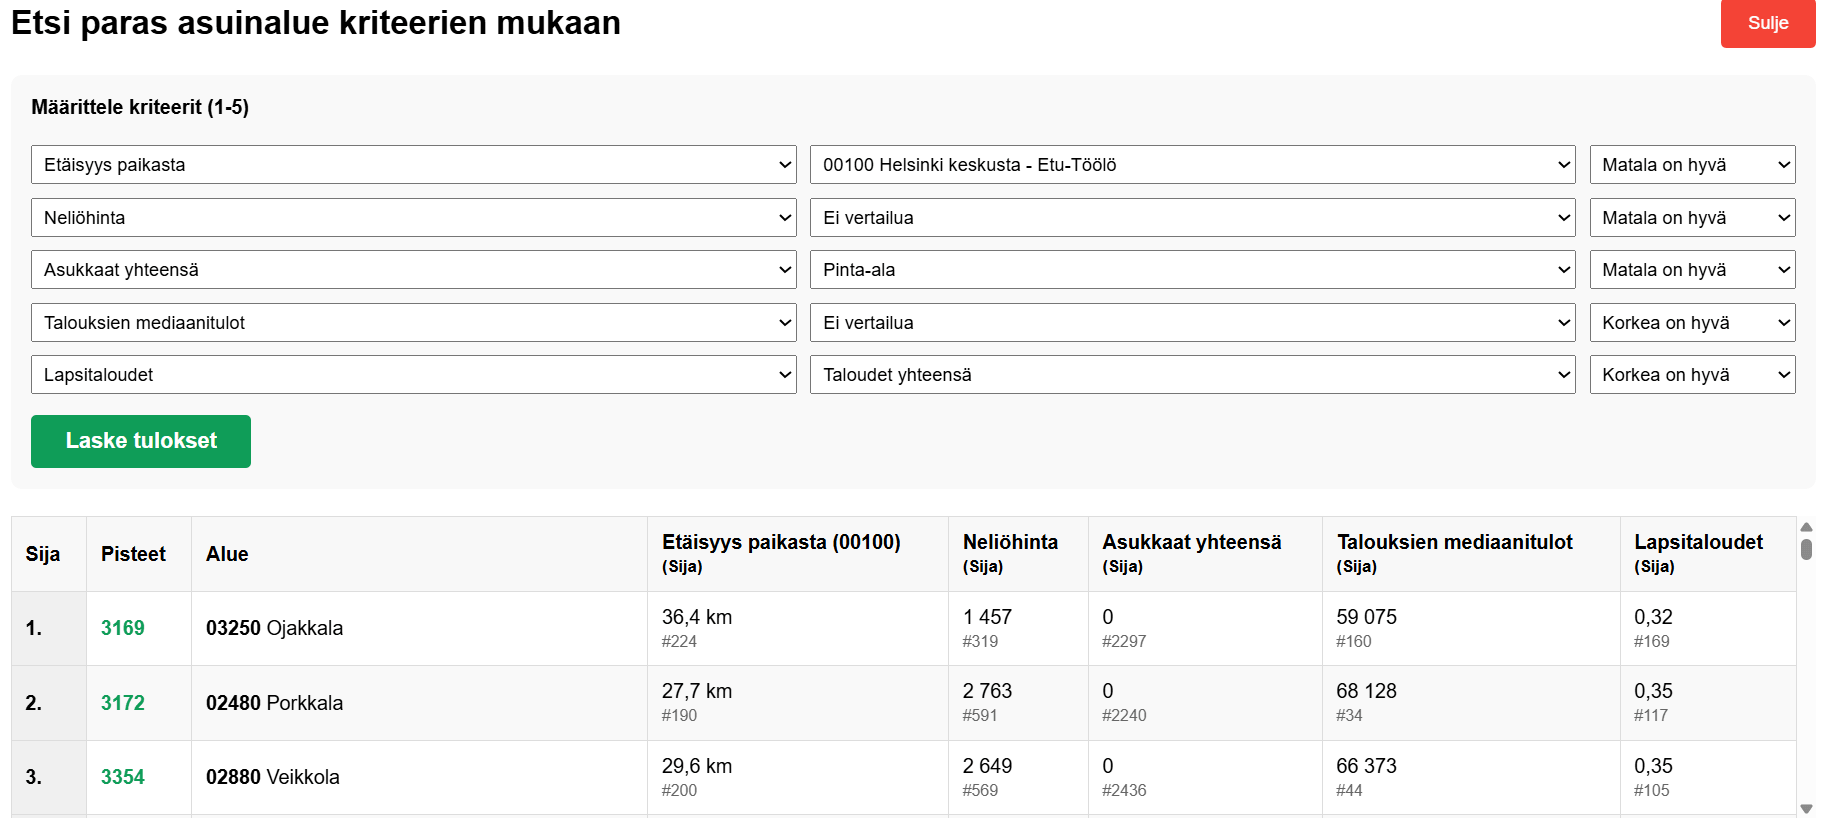This screenshot has width=1822, height=818.
Task: Click the Määrittele kriteerit (1-5) heading
Action: (140, 107)
